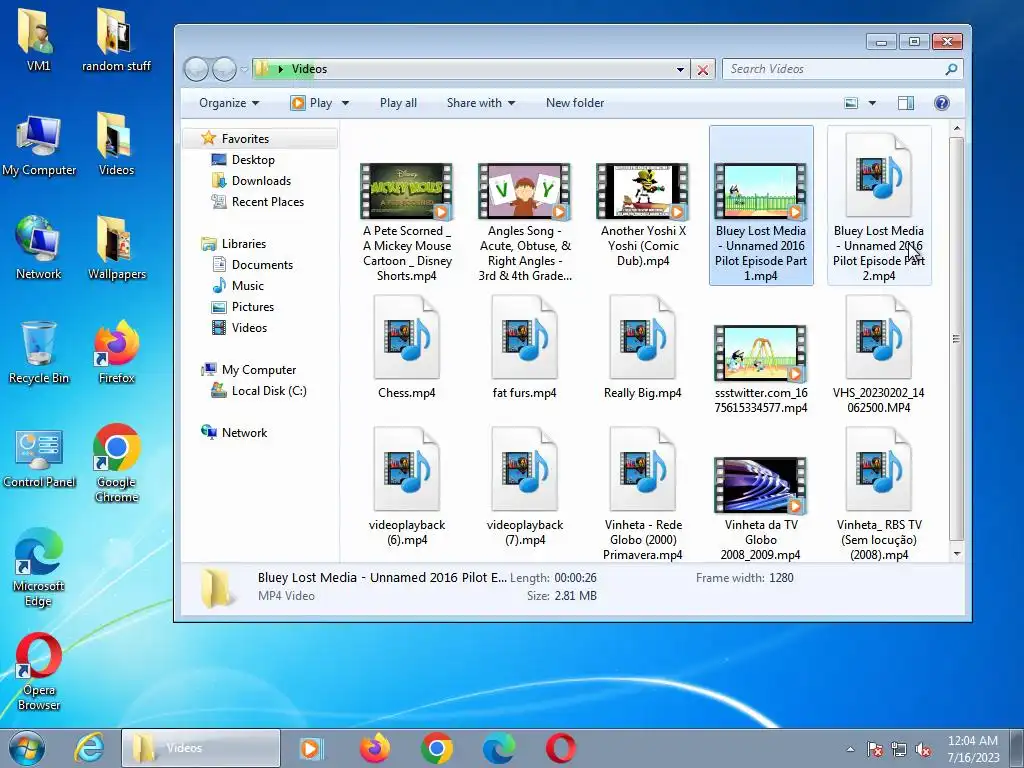Open Windows Media Player from taskbar
The height and width of the screenshot is (768, 1024).
[311, 748]
